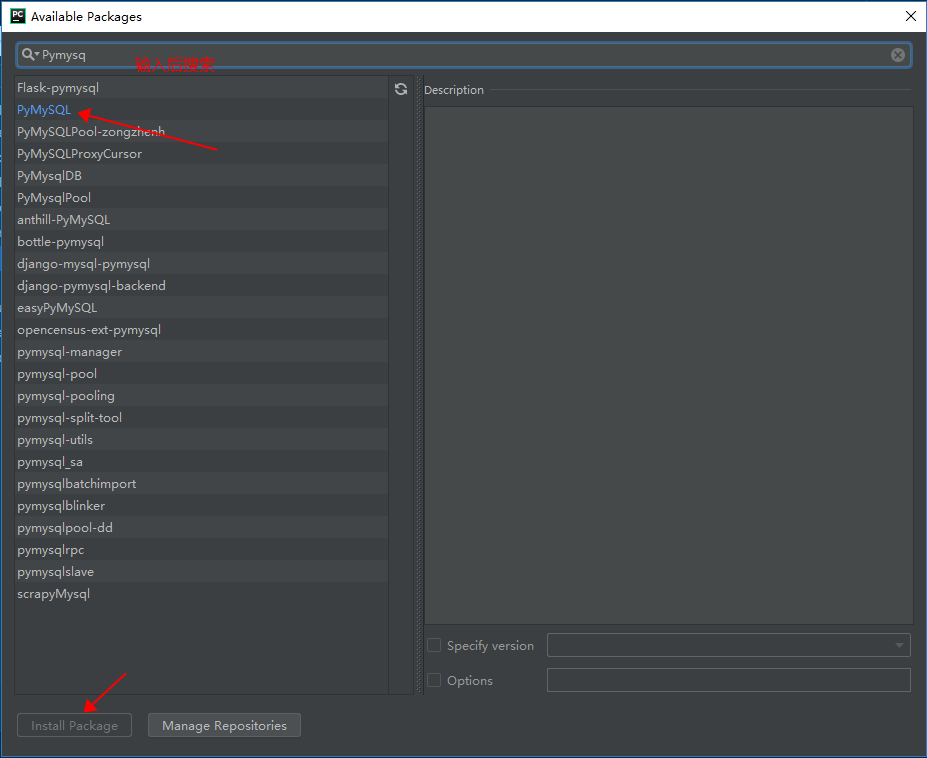This screenshot has height=758, width=927.
Task: Select the pymysqlblinker package
Action: click(202, 506)
